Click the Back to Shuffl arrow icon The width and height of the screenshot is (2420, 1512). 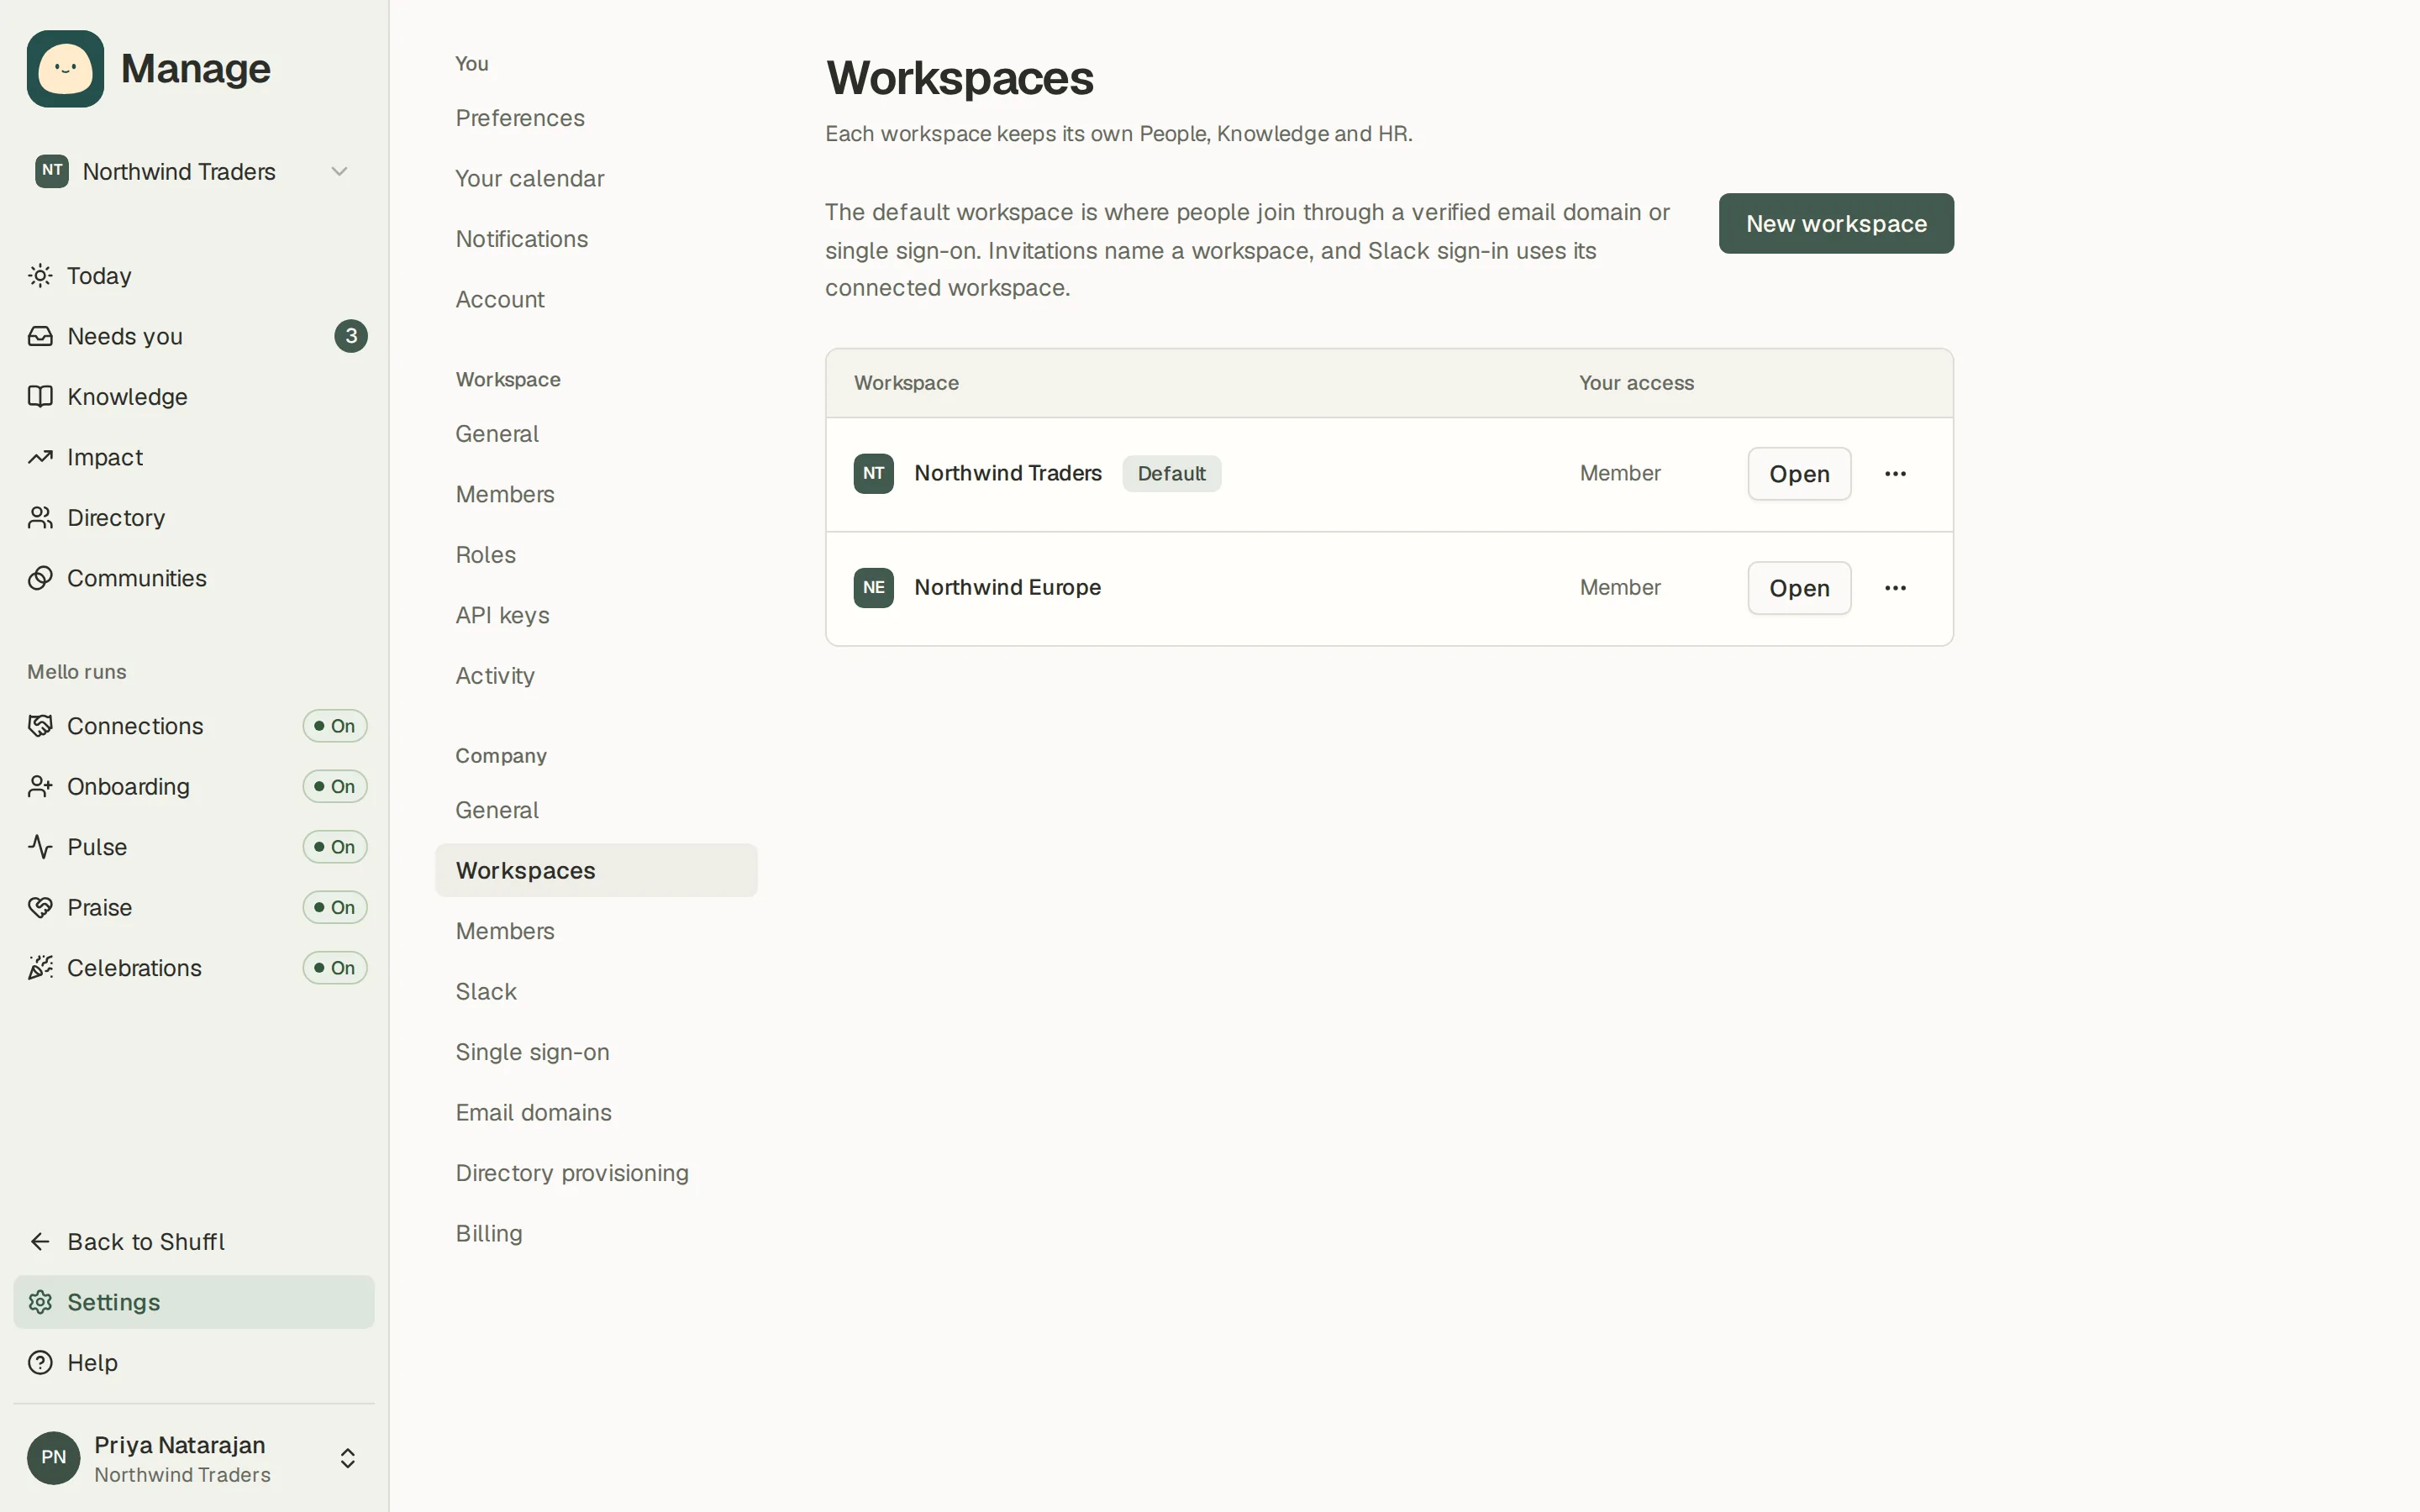(x=40, y=1242)
